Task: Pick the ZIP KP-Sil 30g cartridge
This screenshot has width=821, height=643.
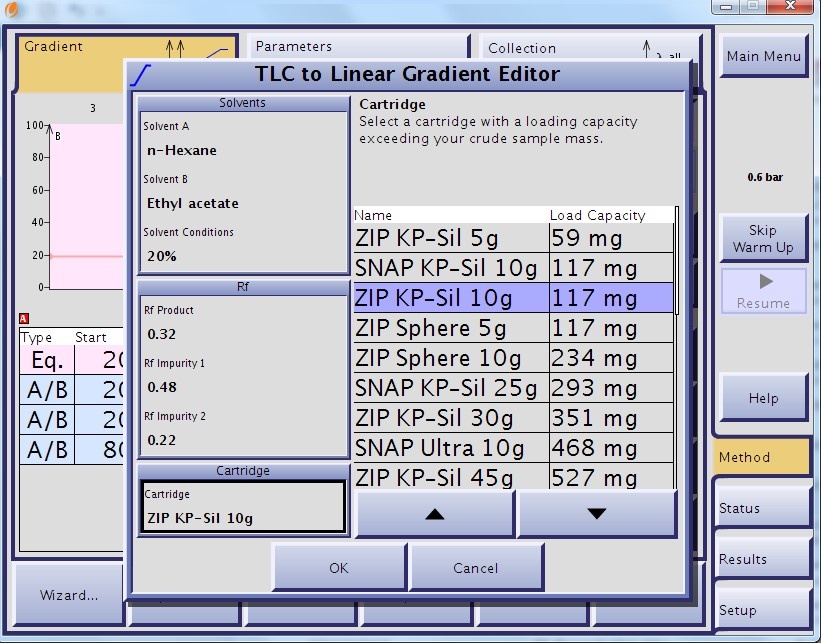Action: click(513, 417)
